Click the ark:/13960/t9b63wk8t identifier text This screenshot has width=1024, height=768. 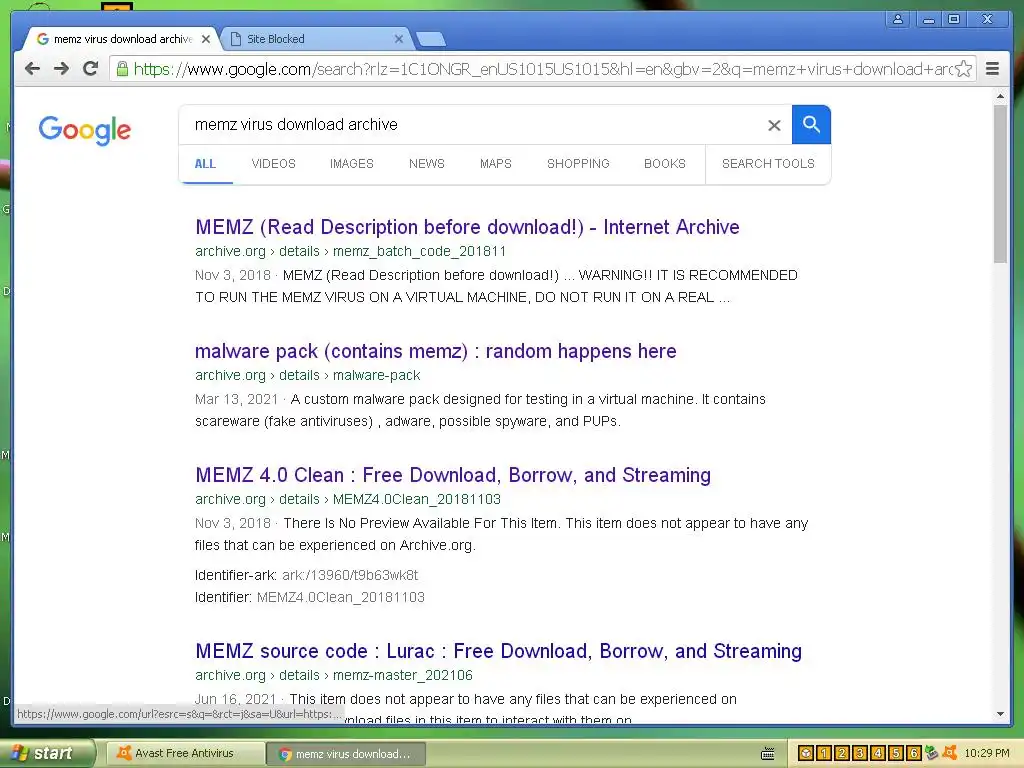(350, 575)
